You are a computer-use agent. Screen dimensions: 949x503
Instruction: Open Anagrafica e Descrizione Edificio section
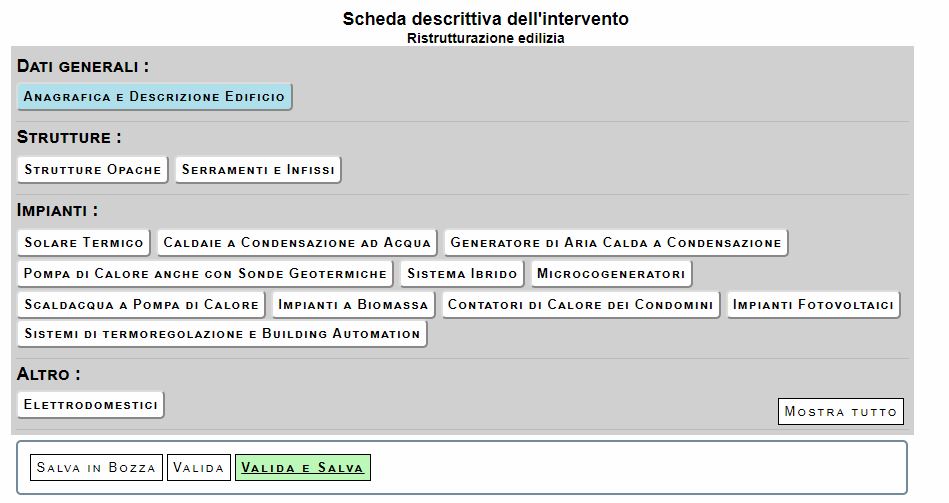coord(154,97)
